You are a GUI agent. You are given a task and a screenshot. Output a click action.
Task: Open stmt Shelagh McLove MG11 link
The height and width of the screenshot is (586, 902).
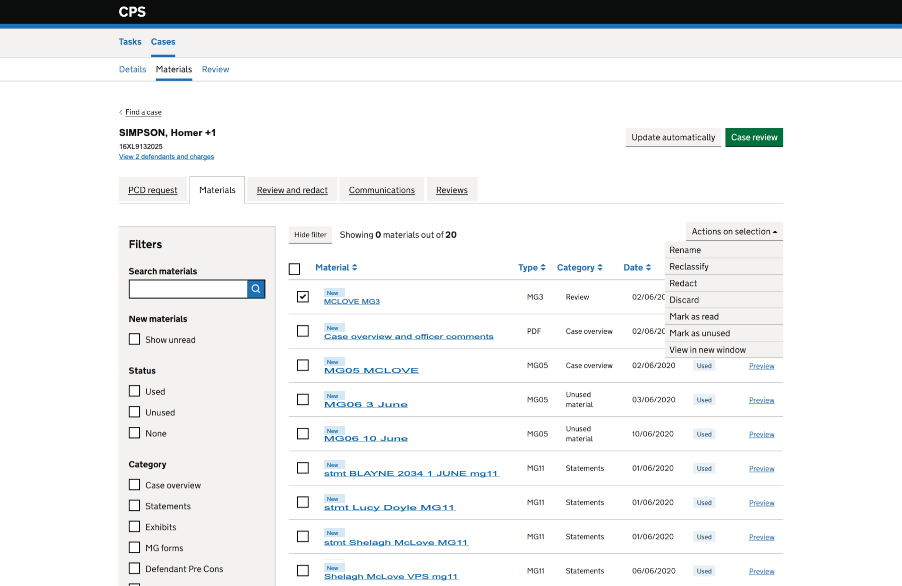tap(396, 542)
